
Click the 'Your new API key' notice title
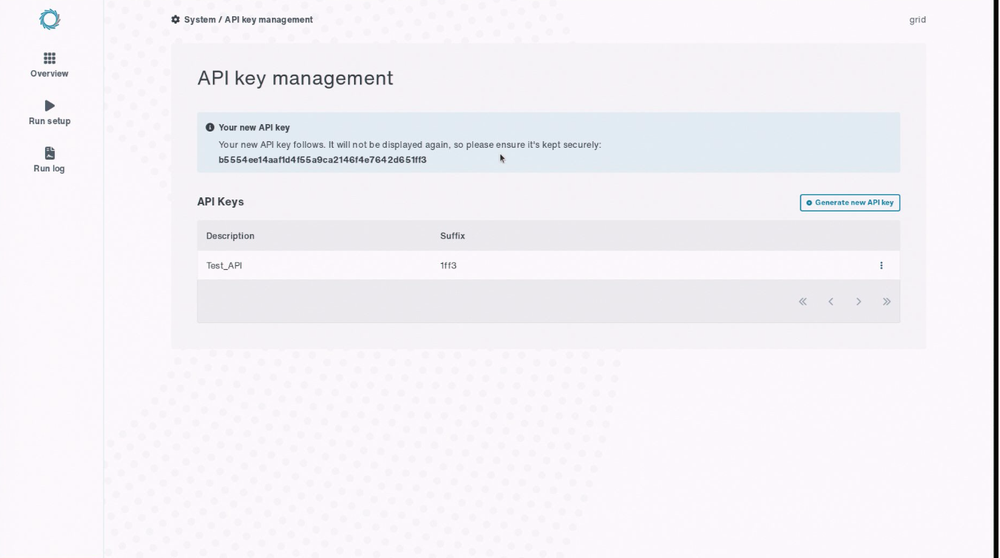[x=254, y=128]
